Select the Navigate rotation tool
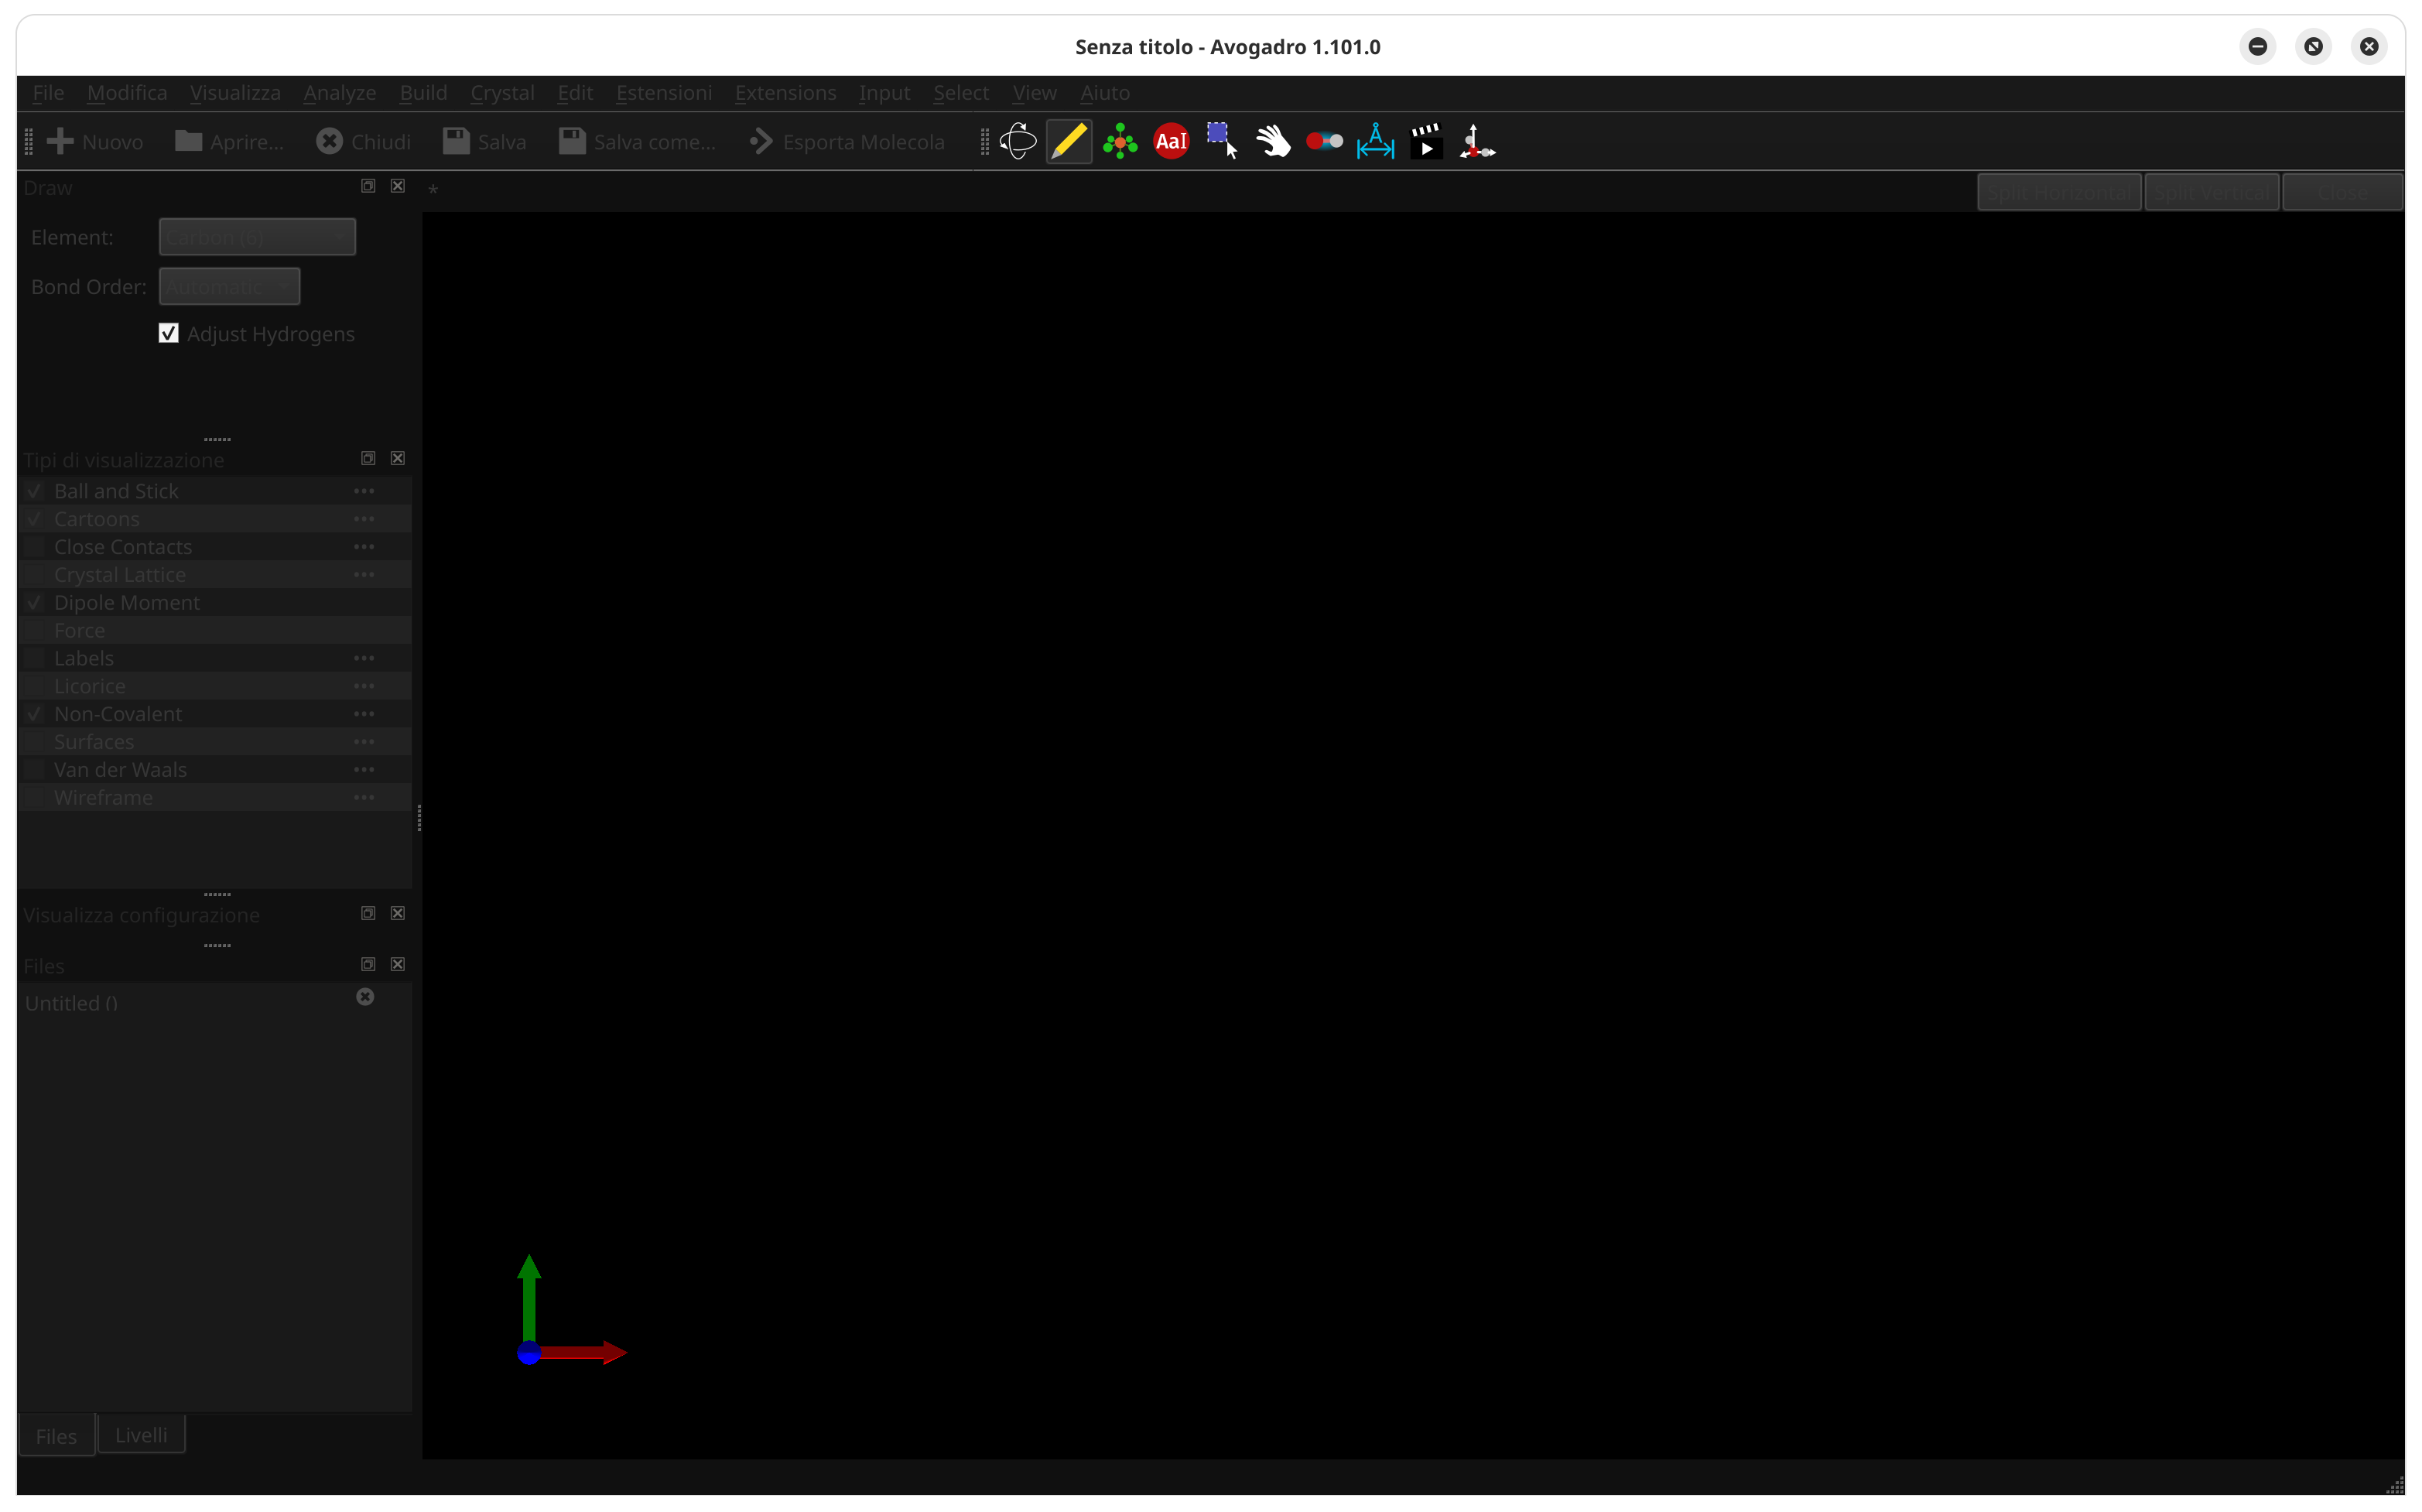Image resolution: width=2422 pixels, height=1512 pixels. tap(1017, 141)
